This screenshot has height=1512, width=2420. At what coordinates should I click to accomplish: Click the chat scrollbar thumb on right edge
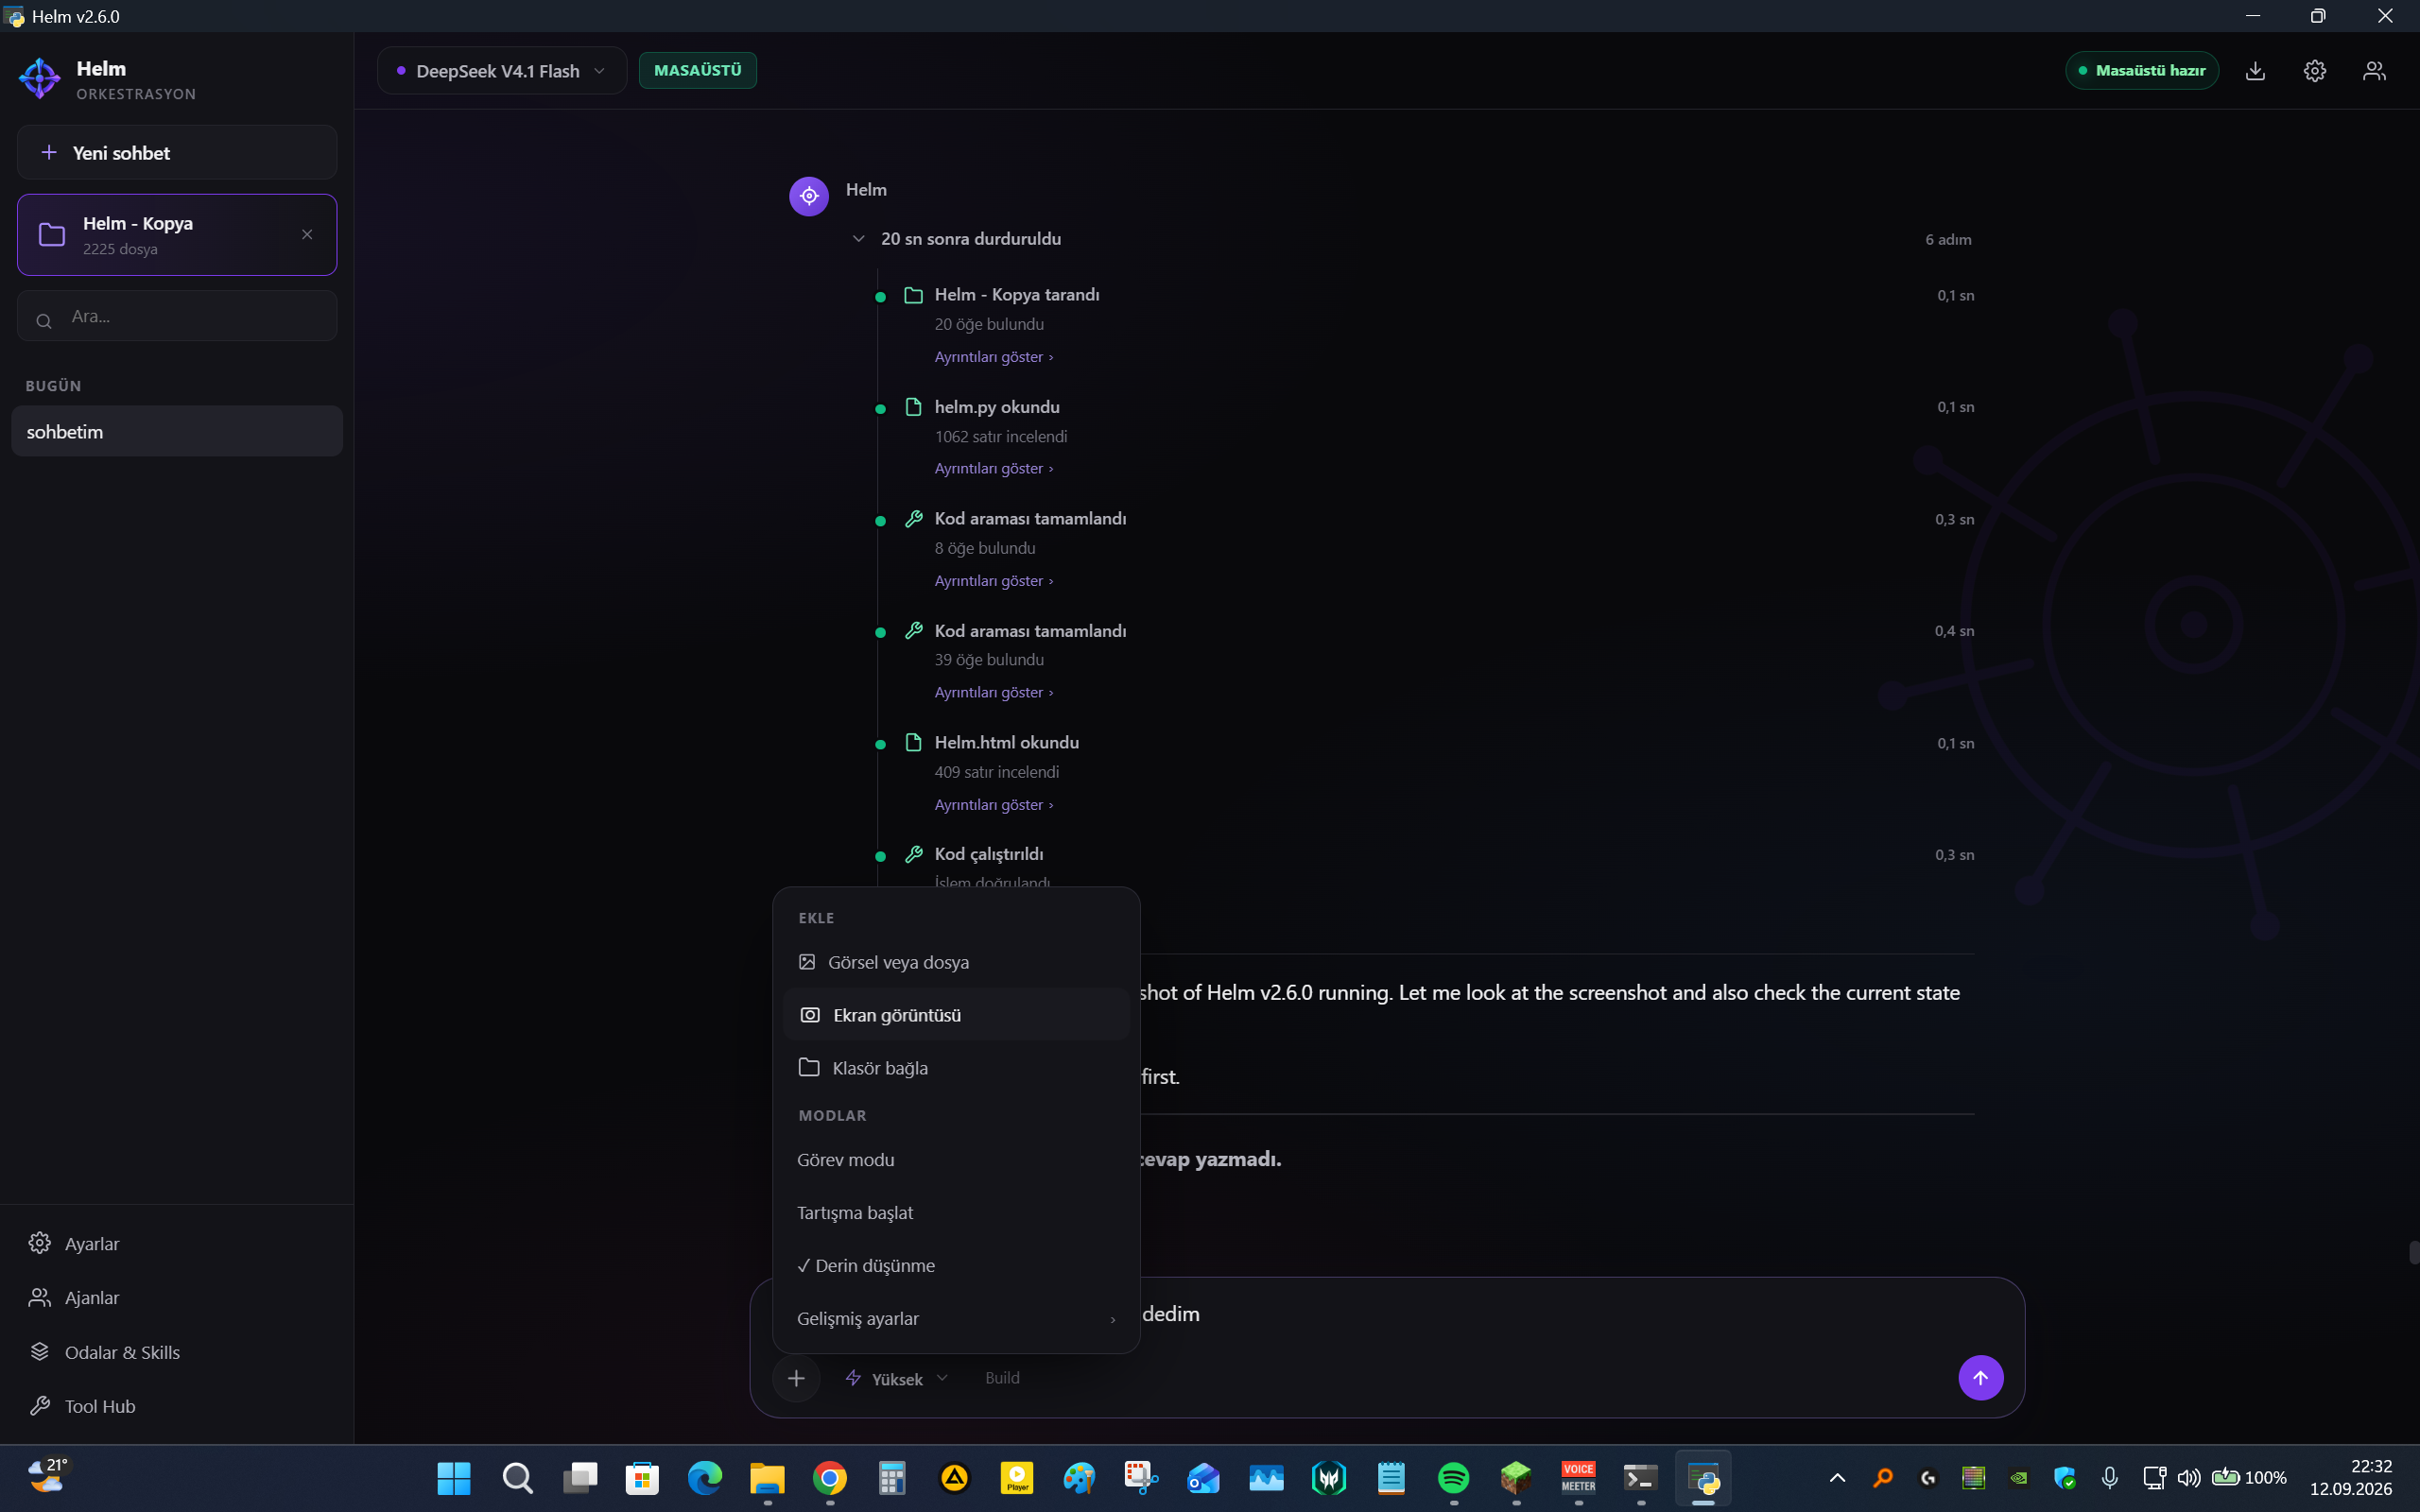tap(2414, 1252)
